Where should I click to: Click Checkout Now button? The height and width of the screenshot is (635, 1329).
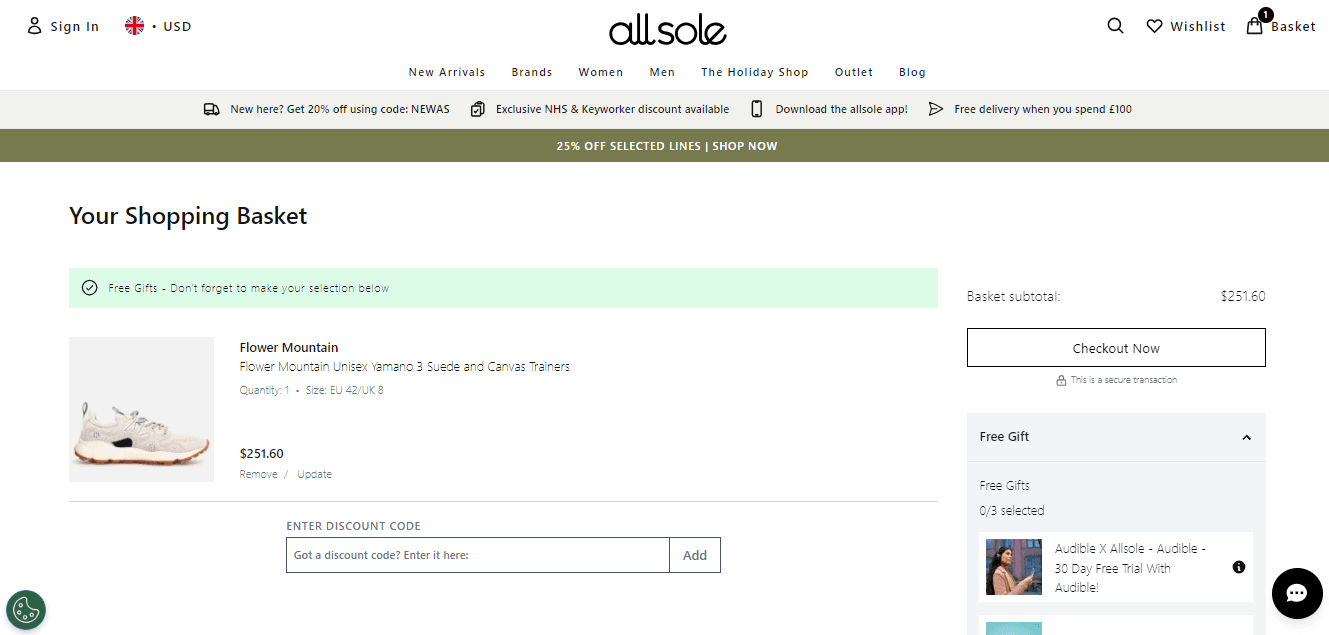coord(1116,348)
